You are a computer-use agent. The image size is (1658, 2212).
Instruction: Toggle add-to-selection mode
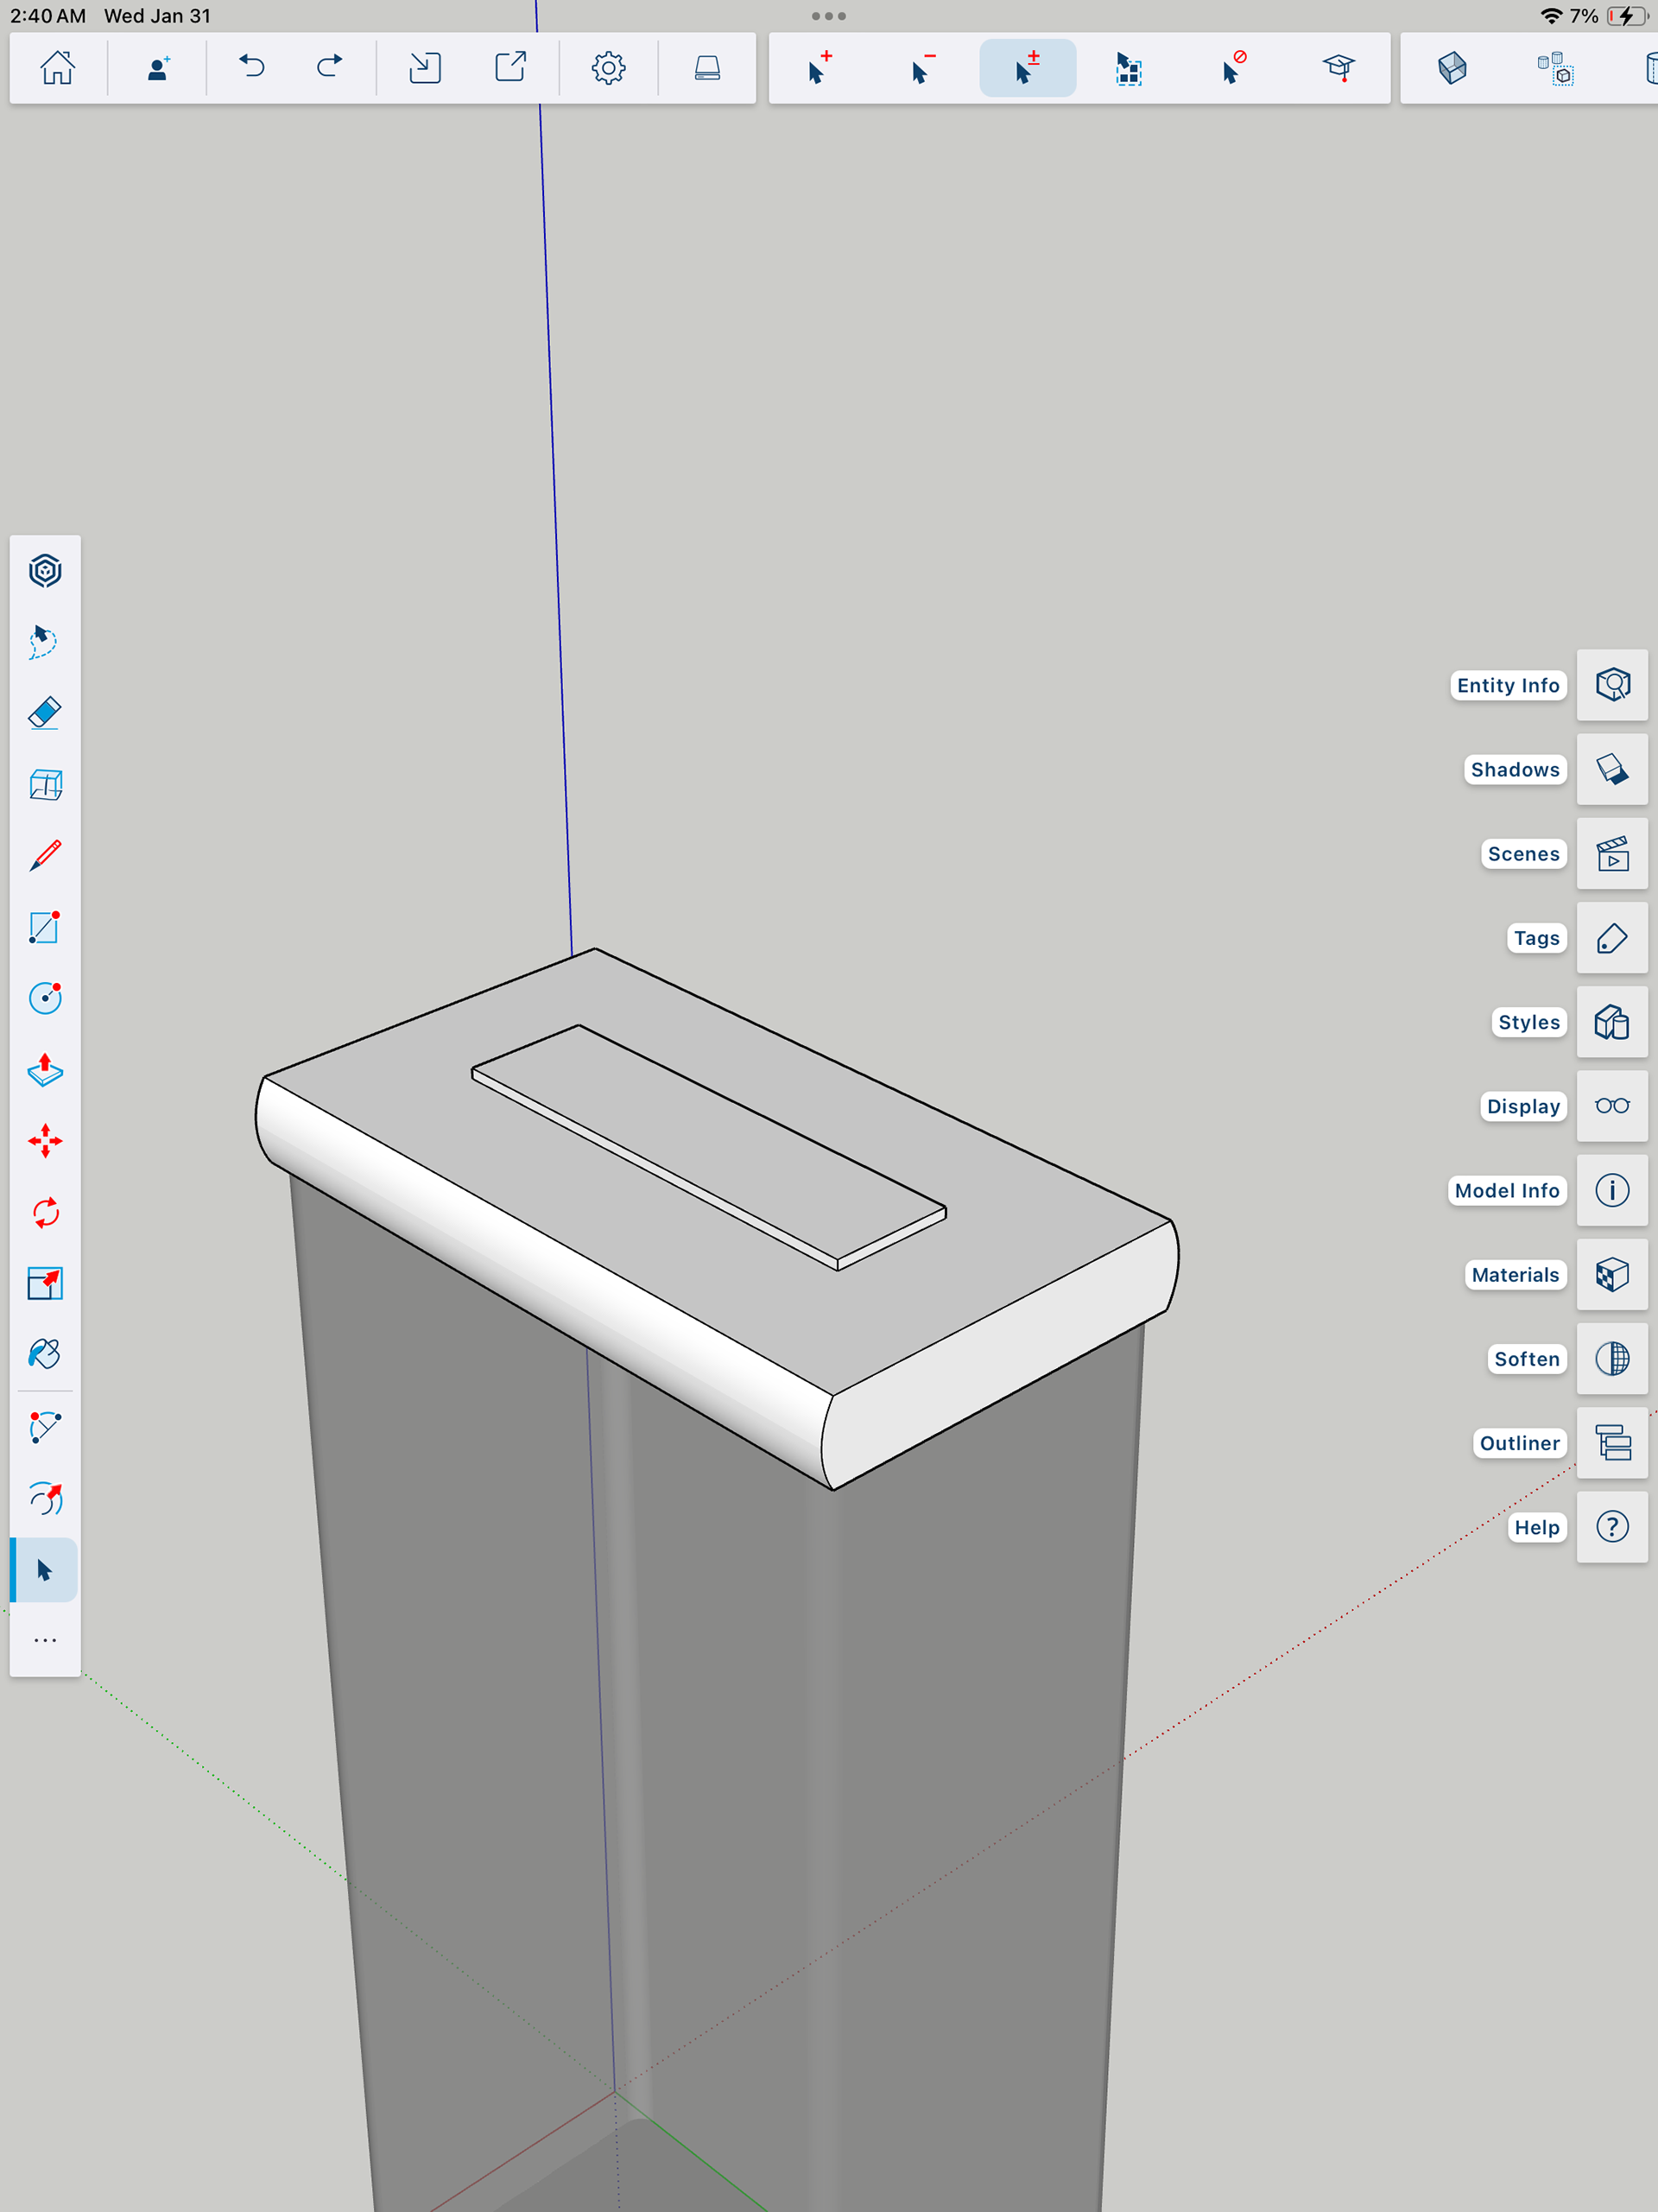(819, 68)
